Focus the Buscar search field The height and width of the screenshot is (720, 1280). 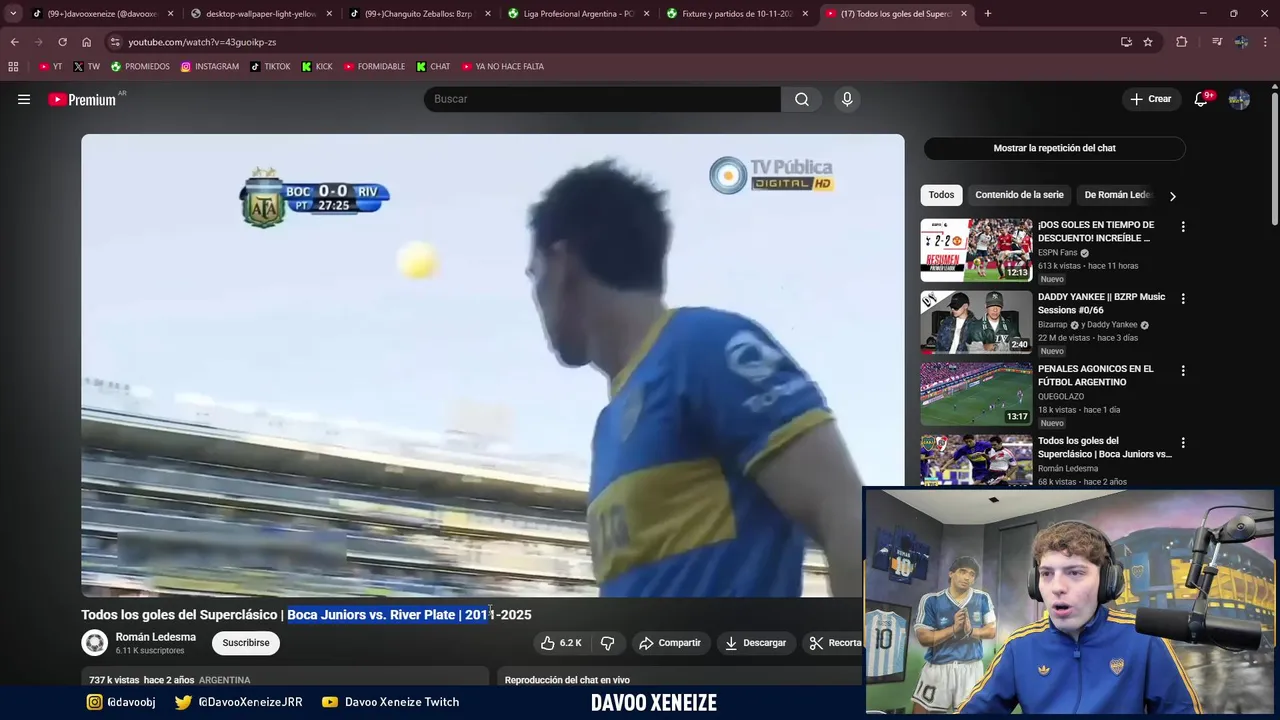point(602,99)
